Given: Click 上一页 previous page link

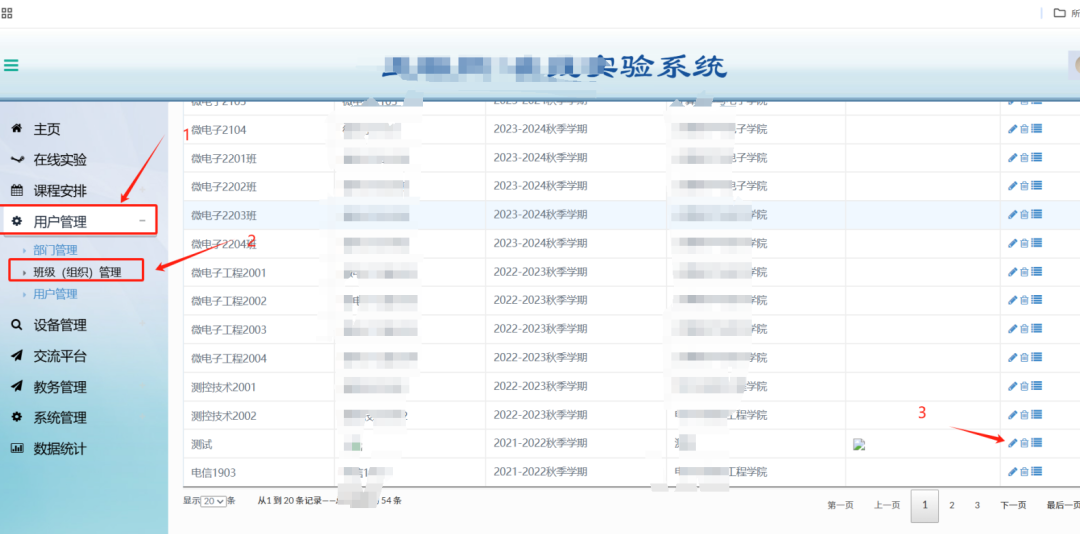Looking at the screenshot, I should (887, 505).
